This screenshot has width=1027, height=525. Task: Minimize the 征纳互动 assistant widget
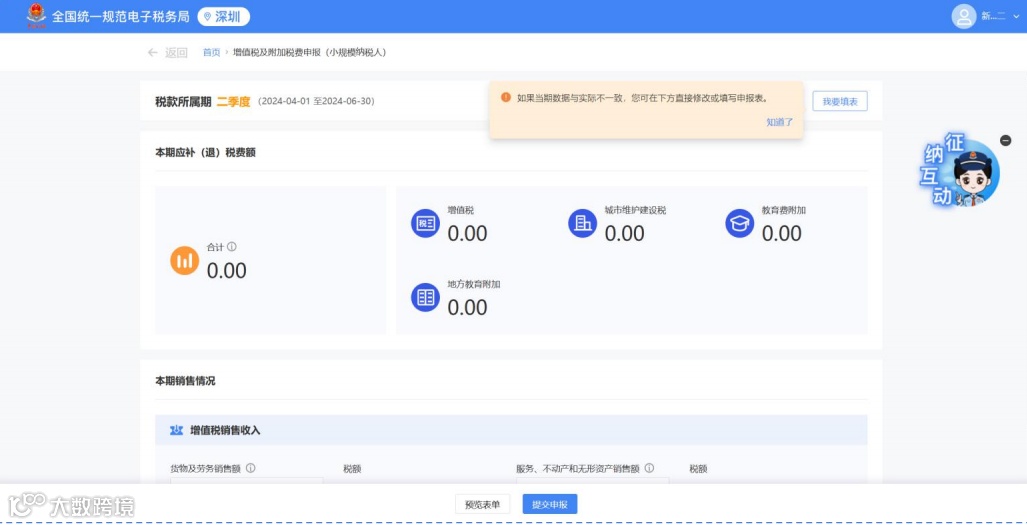coord(1005,140)
